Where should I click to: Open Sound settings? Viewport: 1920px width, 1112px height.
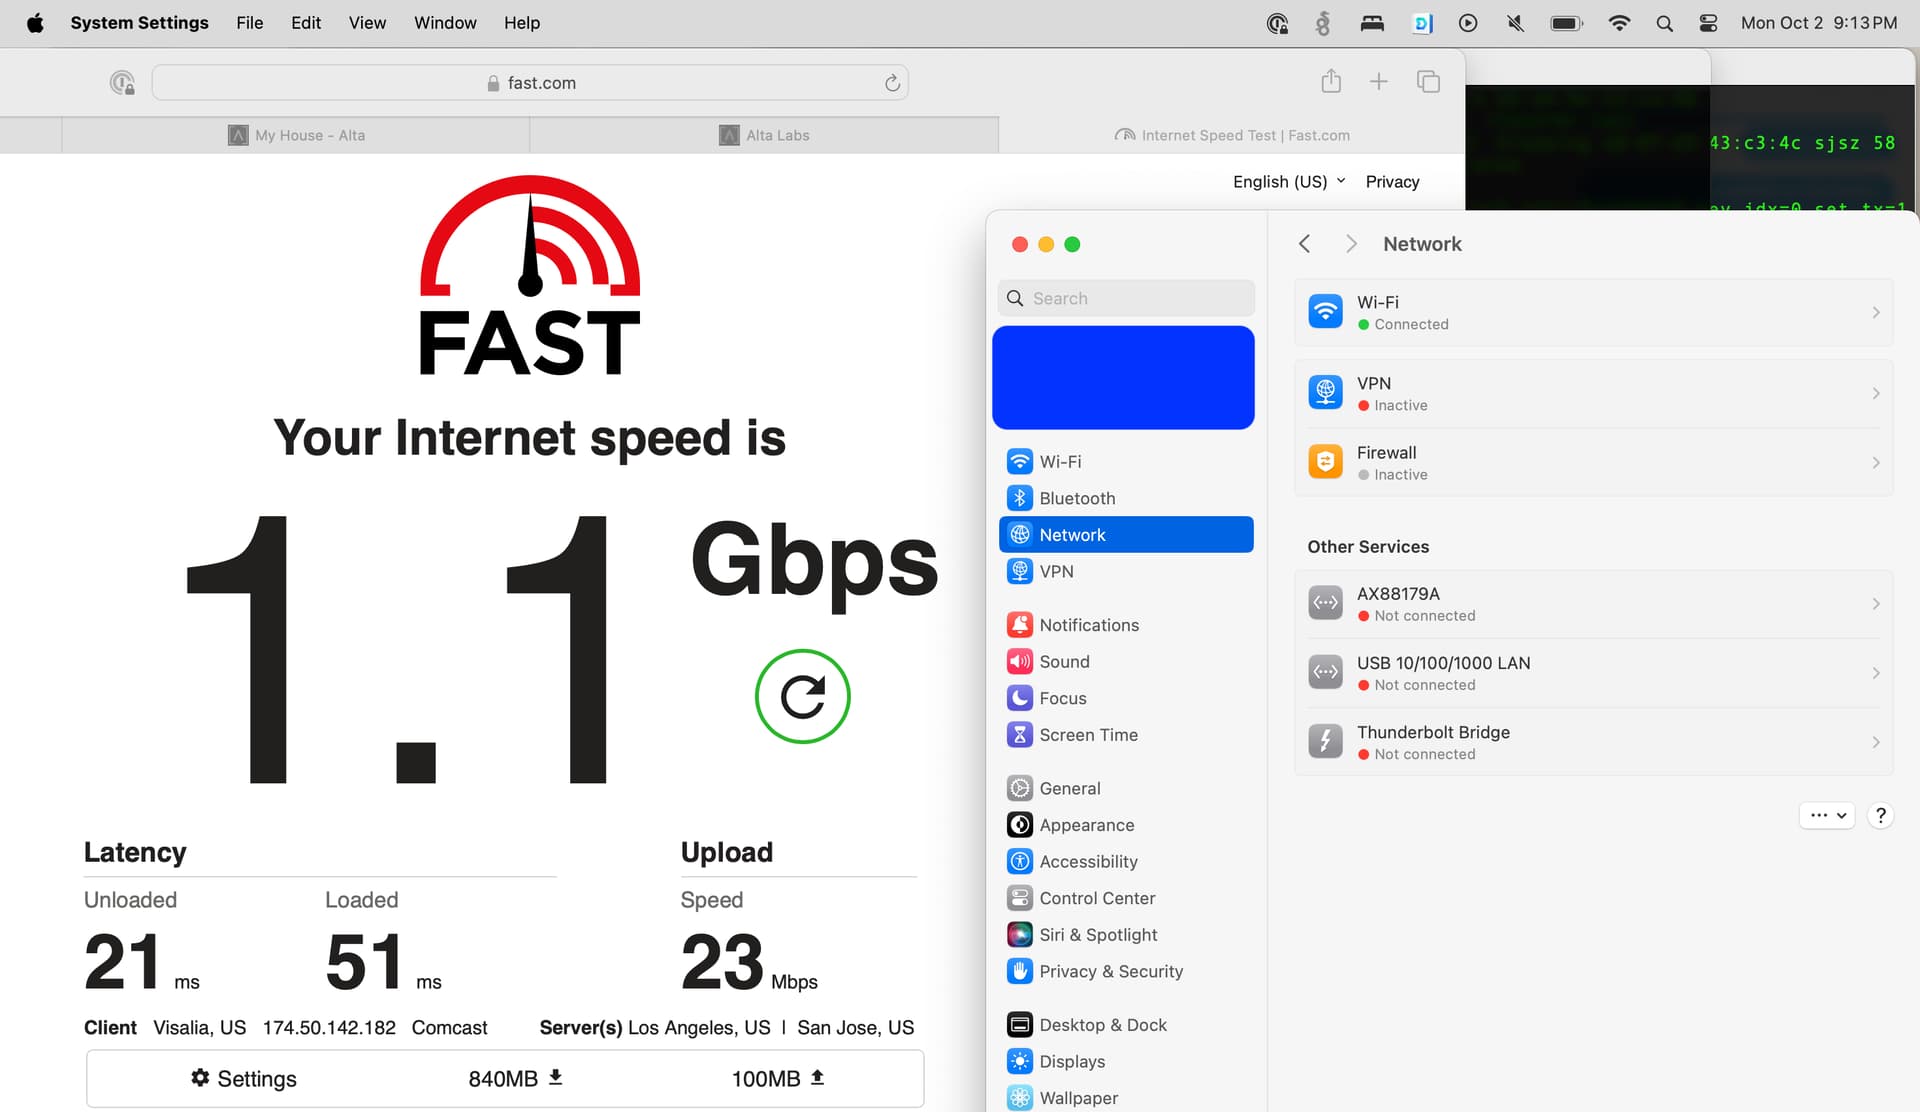tap(1126, 661)
